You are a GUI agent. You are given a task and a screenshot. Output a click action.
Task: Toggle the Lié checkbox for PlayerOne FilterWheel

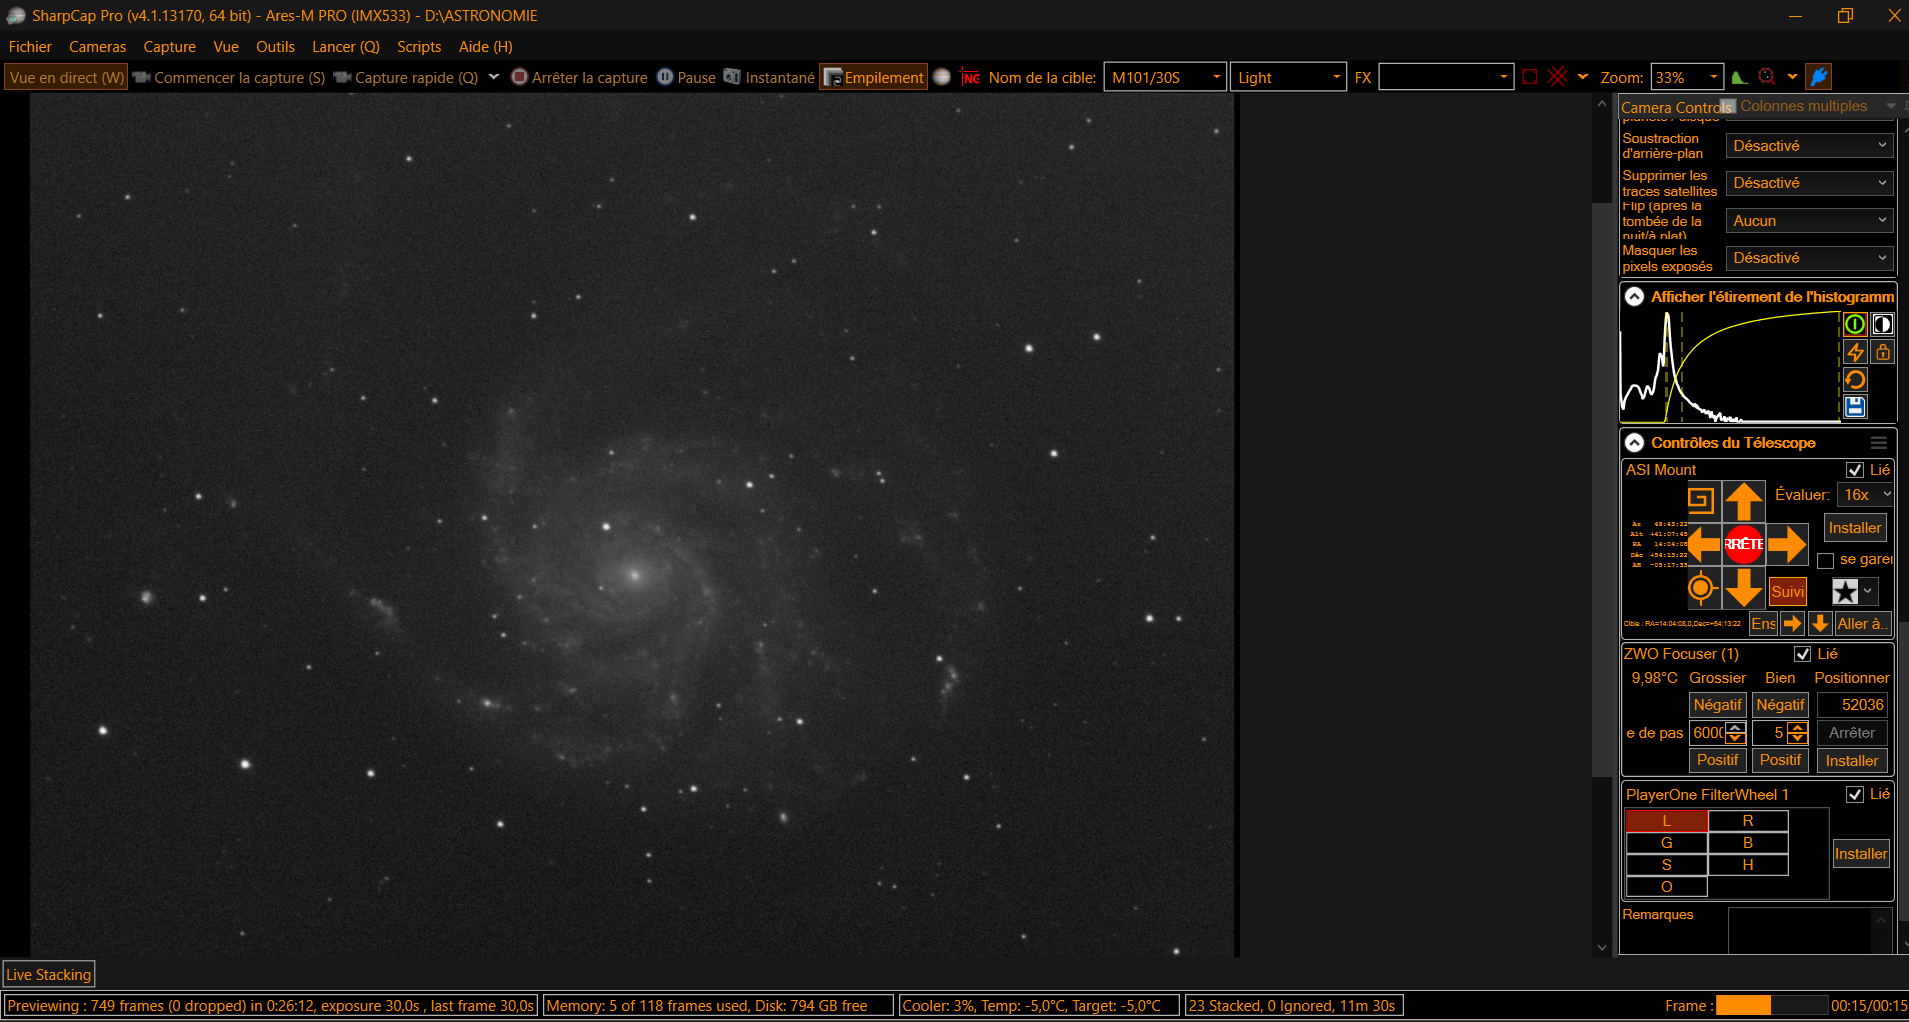pos(1855,794)
